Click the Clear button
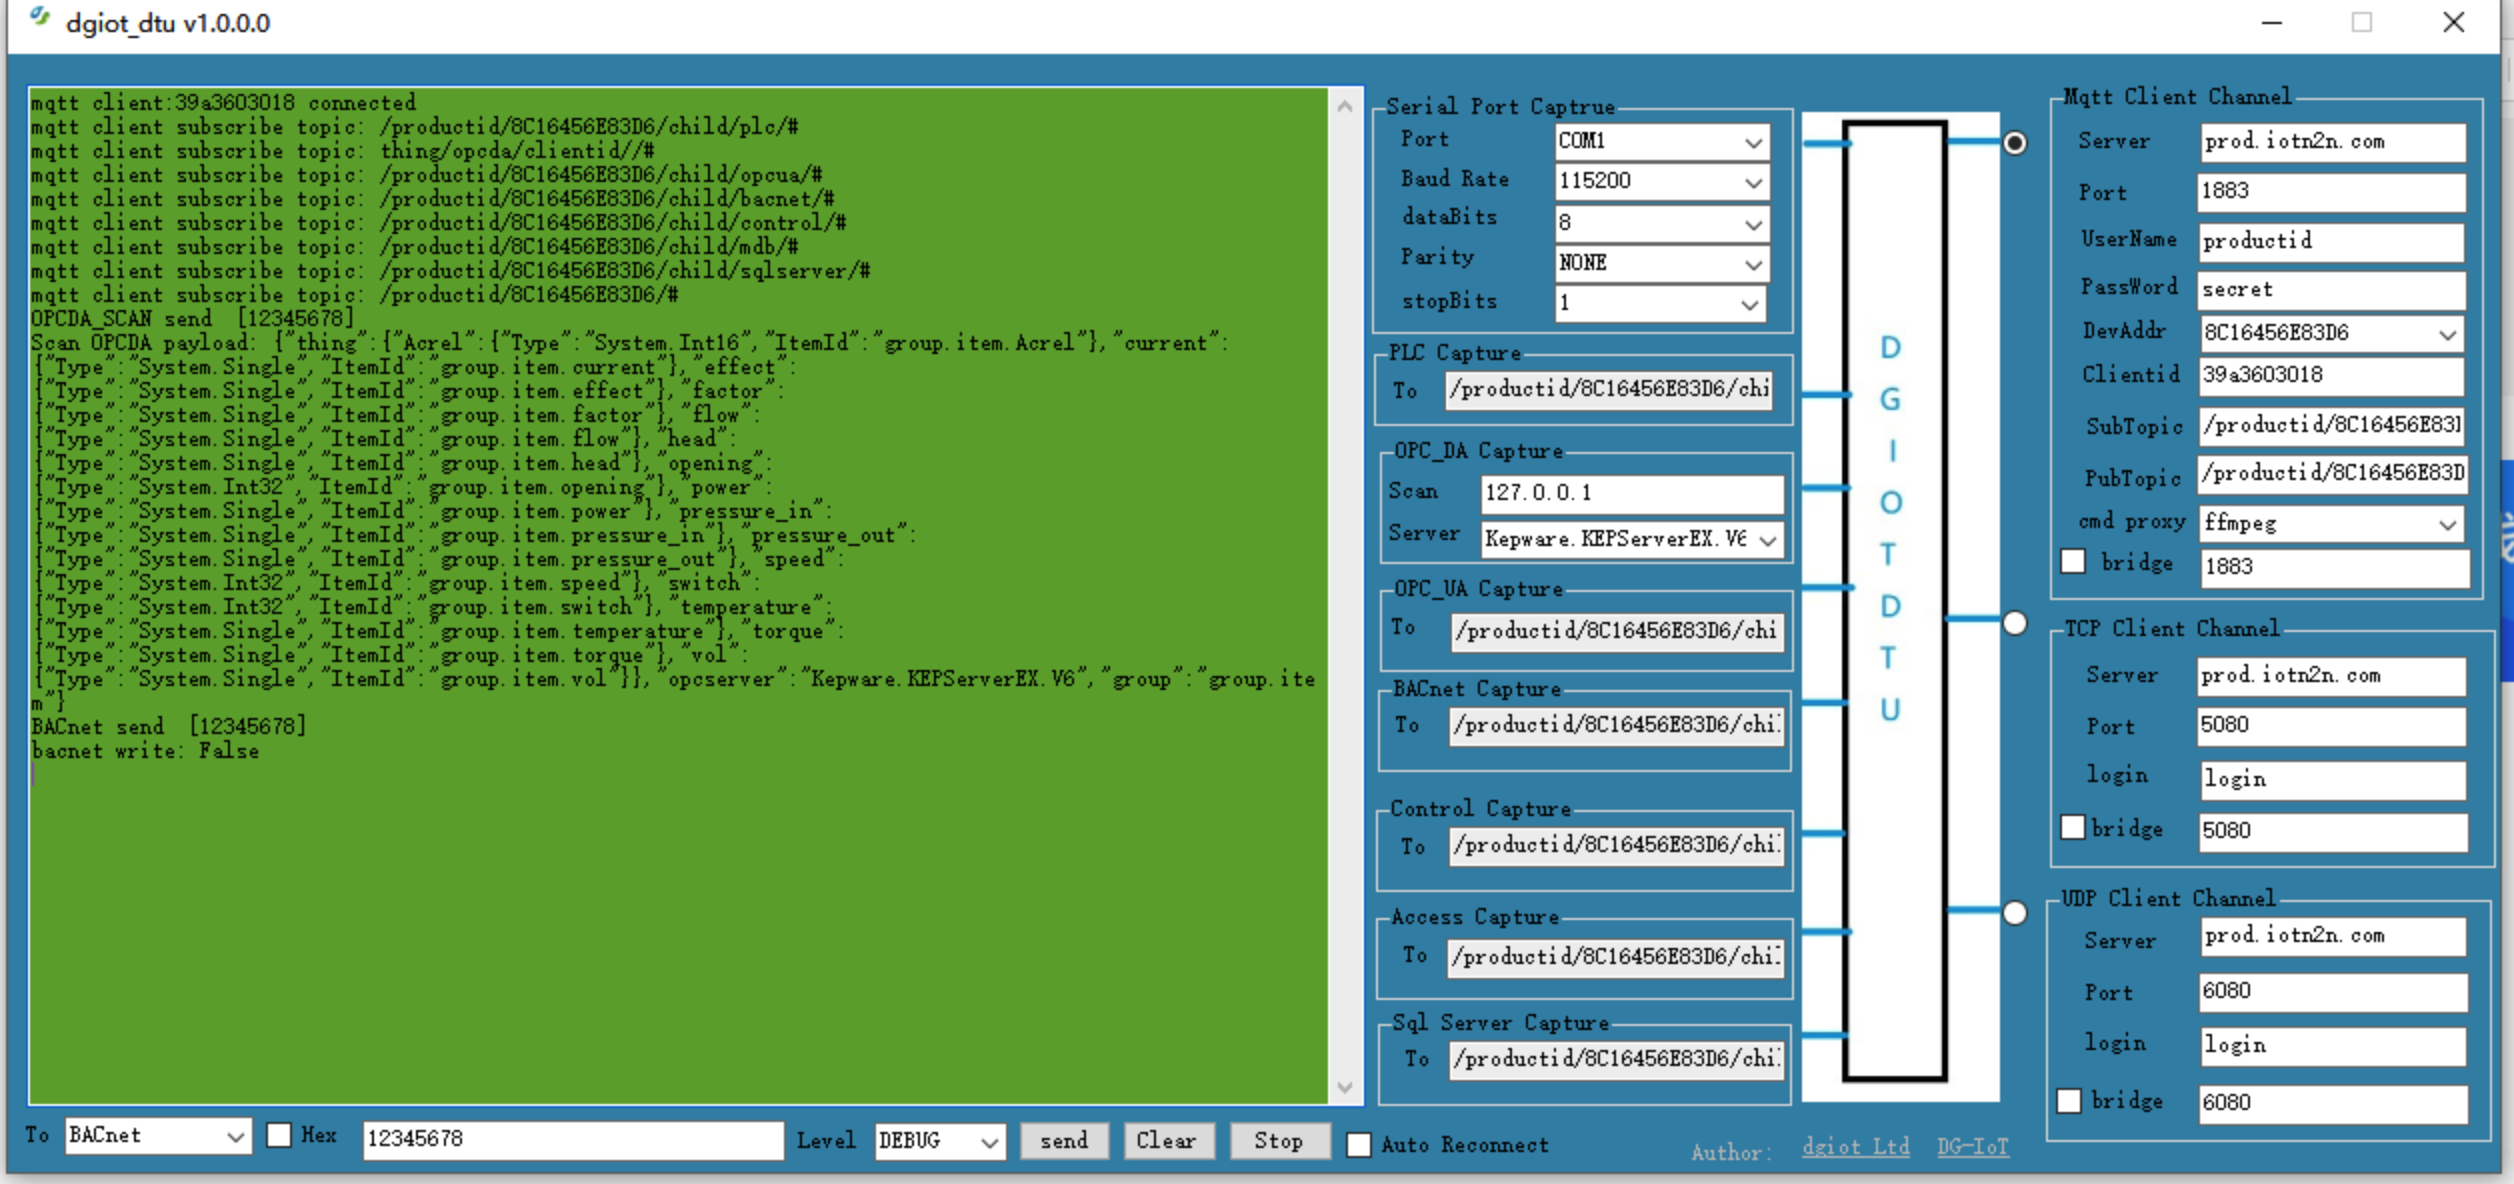 click(1166, 1141)
